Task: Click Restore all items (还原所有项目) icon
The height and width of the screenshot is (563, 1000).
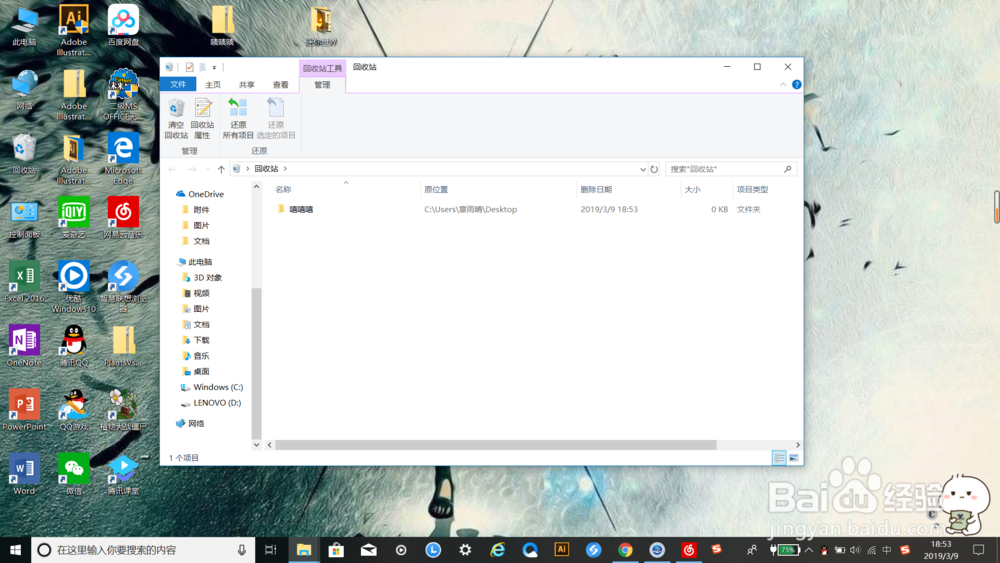Action: 238,119
